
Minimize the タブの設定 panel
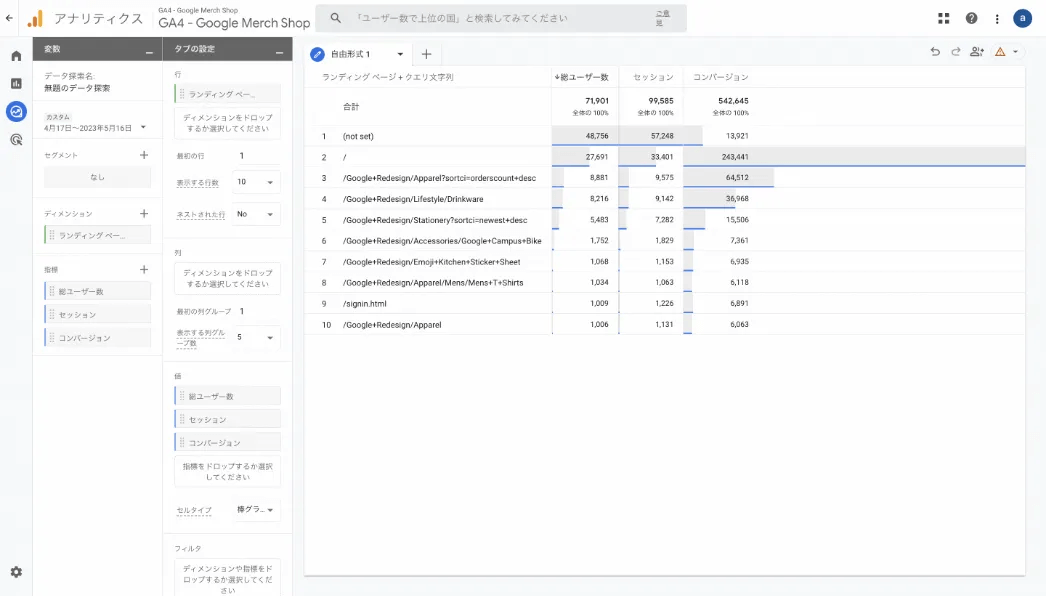[x=279, y=52]
